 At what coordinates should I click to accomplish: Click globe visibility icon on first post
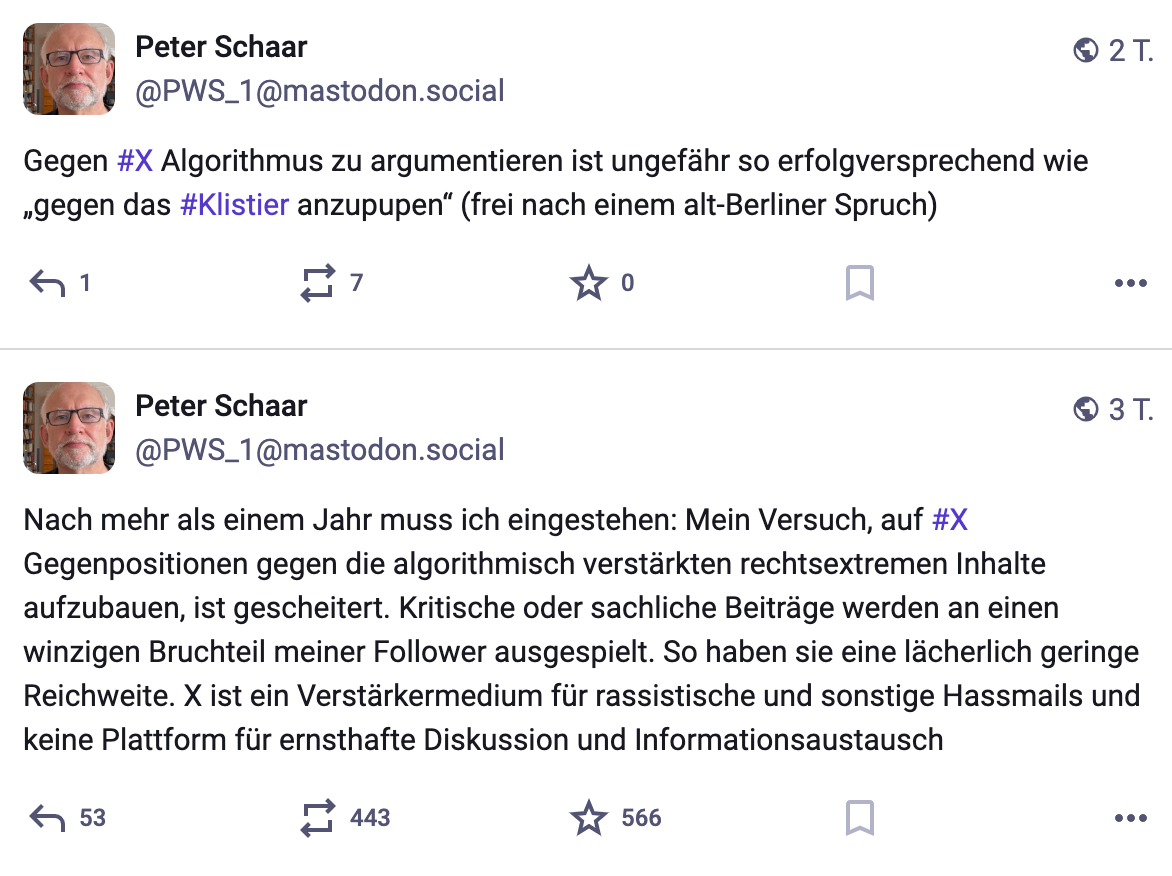click(x=1085, y=51)
